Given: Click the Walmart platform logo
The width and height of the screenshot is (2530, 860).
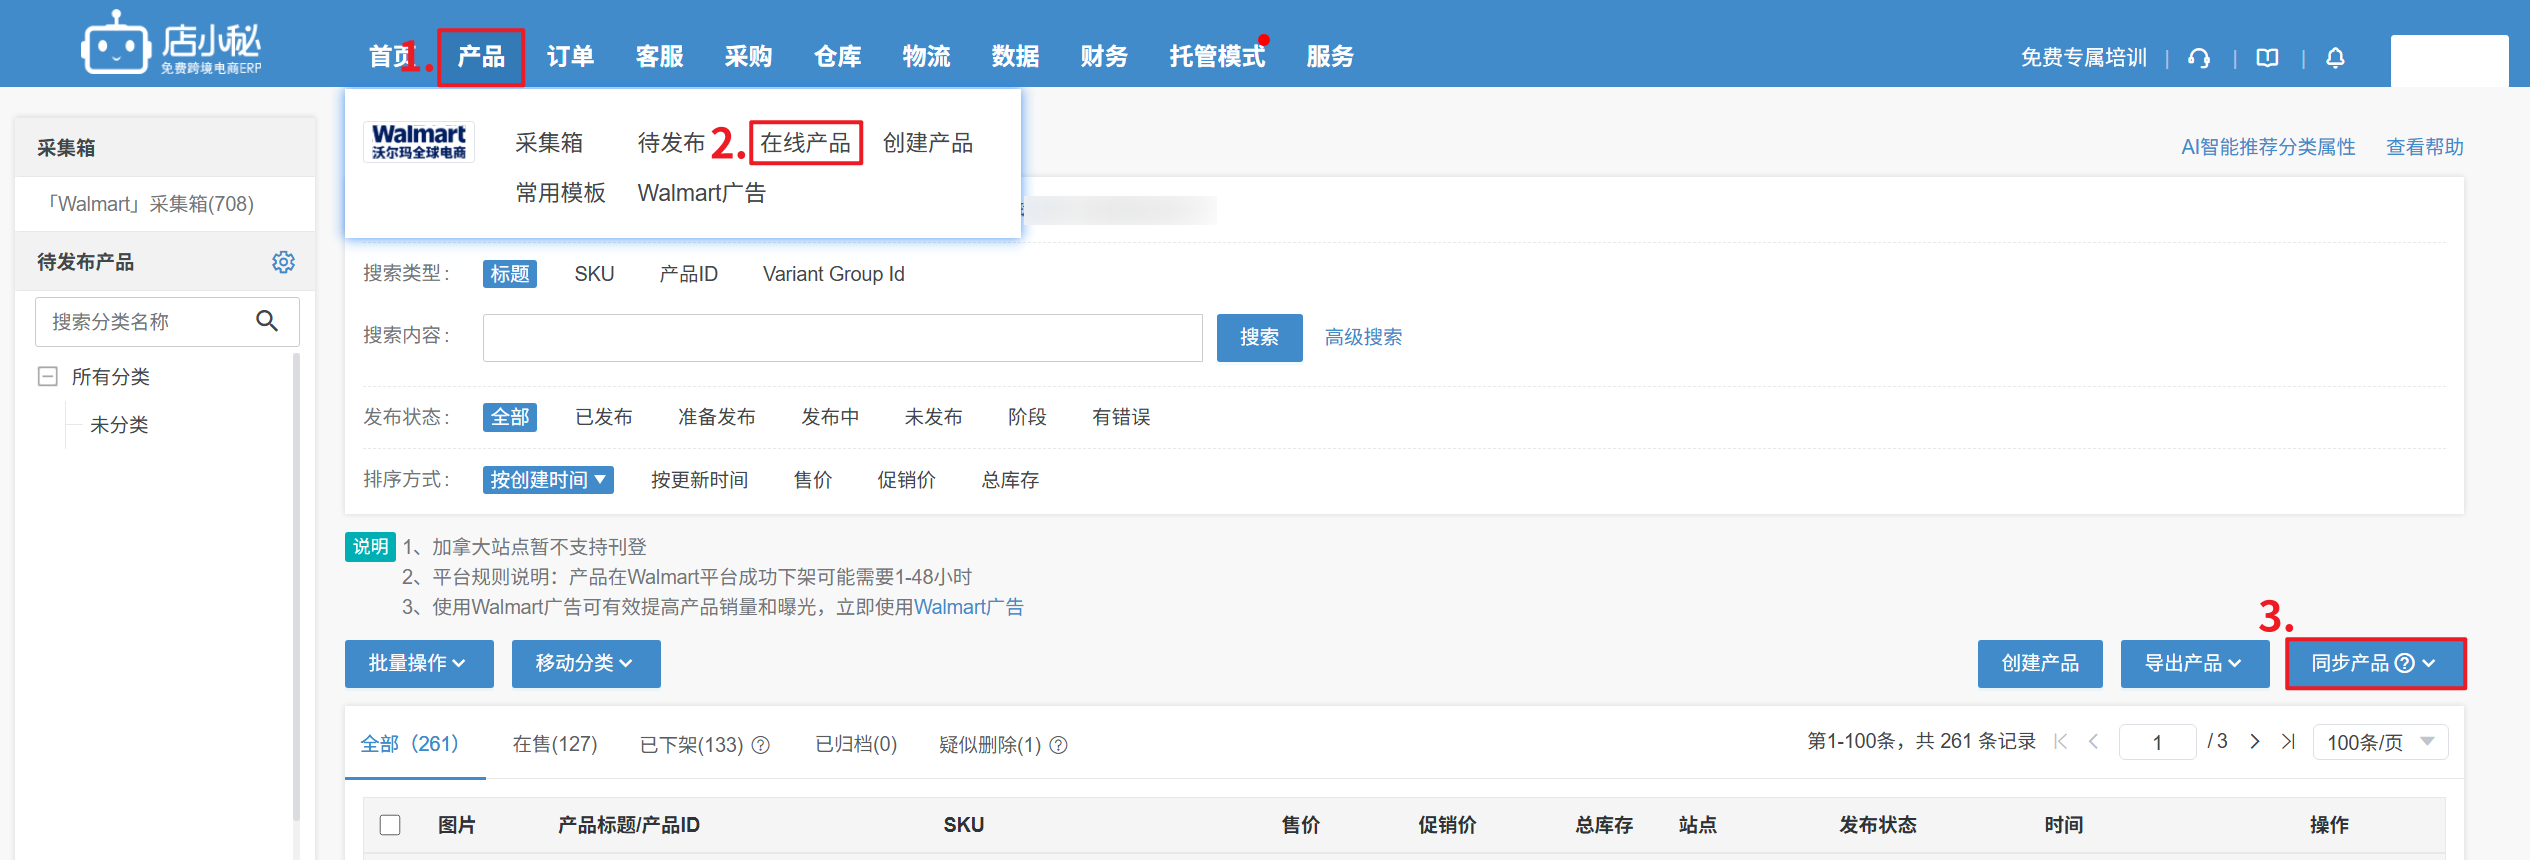Looking at the screenshot, I should (x=419, y=142).
